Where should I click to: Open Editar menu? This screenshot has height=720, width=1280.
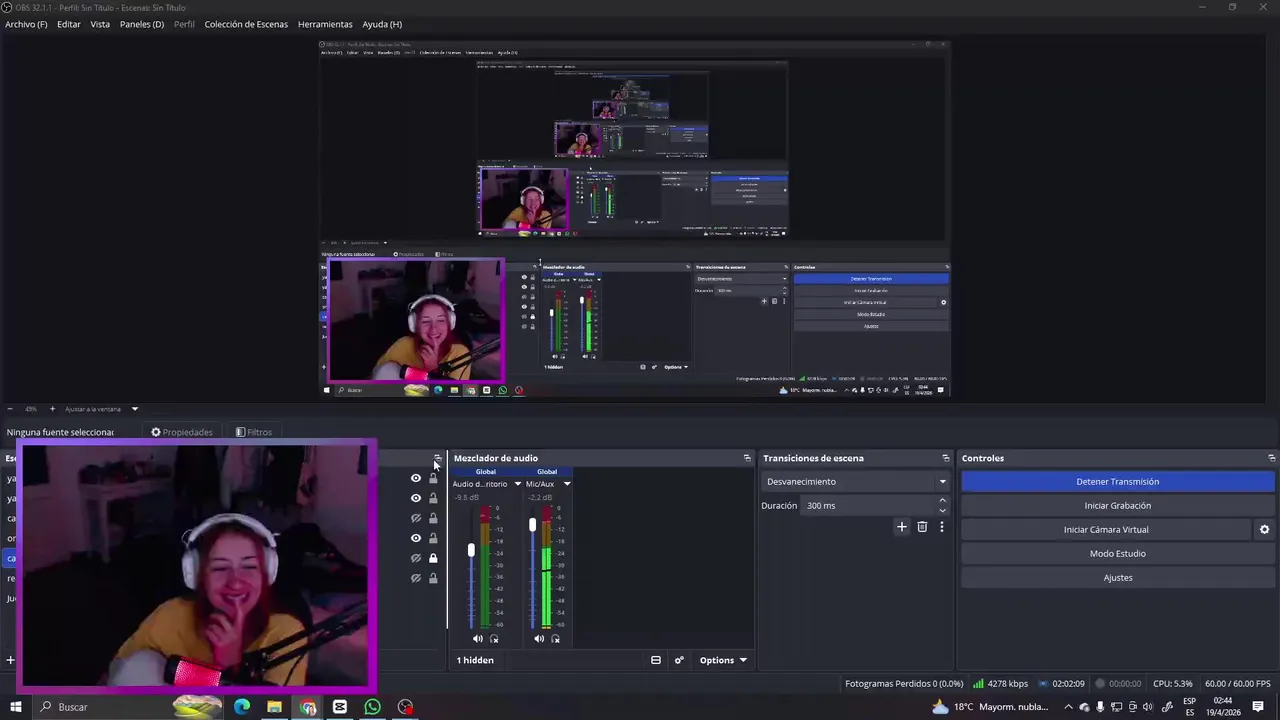[x=69, y=24]
